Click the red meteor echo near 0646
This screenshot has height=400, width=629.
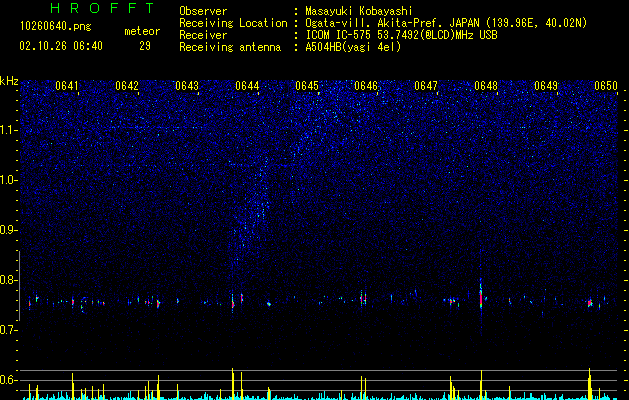(x=363, y=299)
